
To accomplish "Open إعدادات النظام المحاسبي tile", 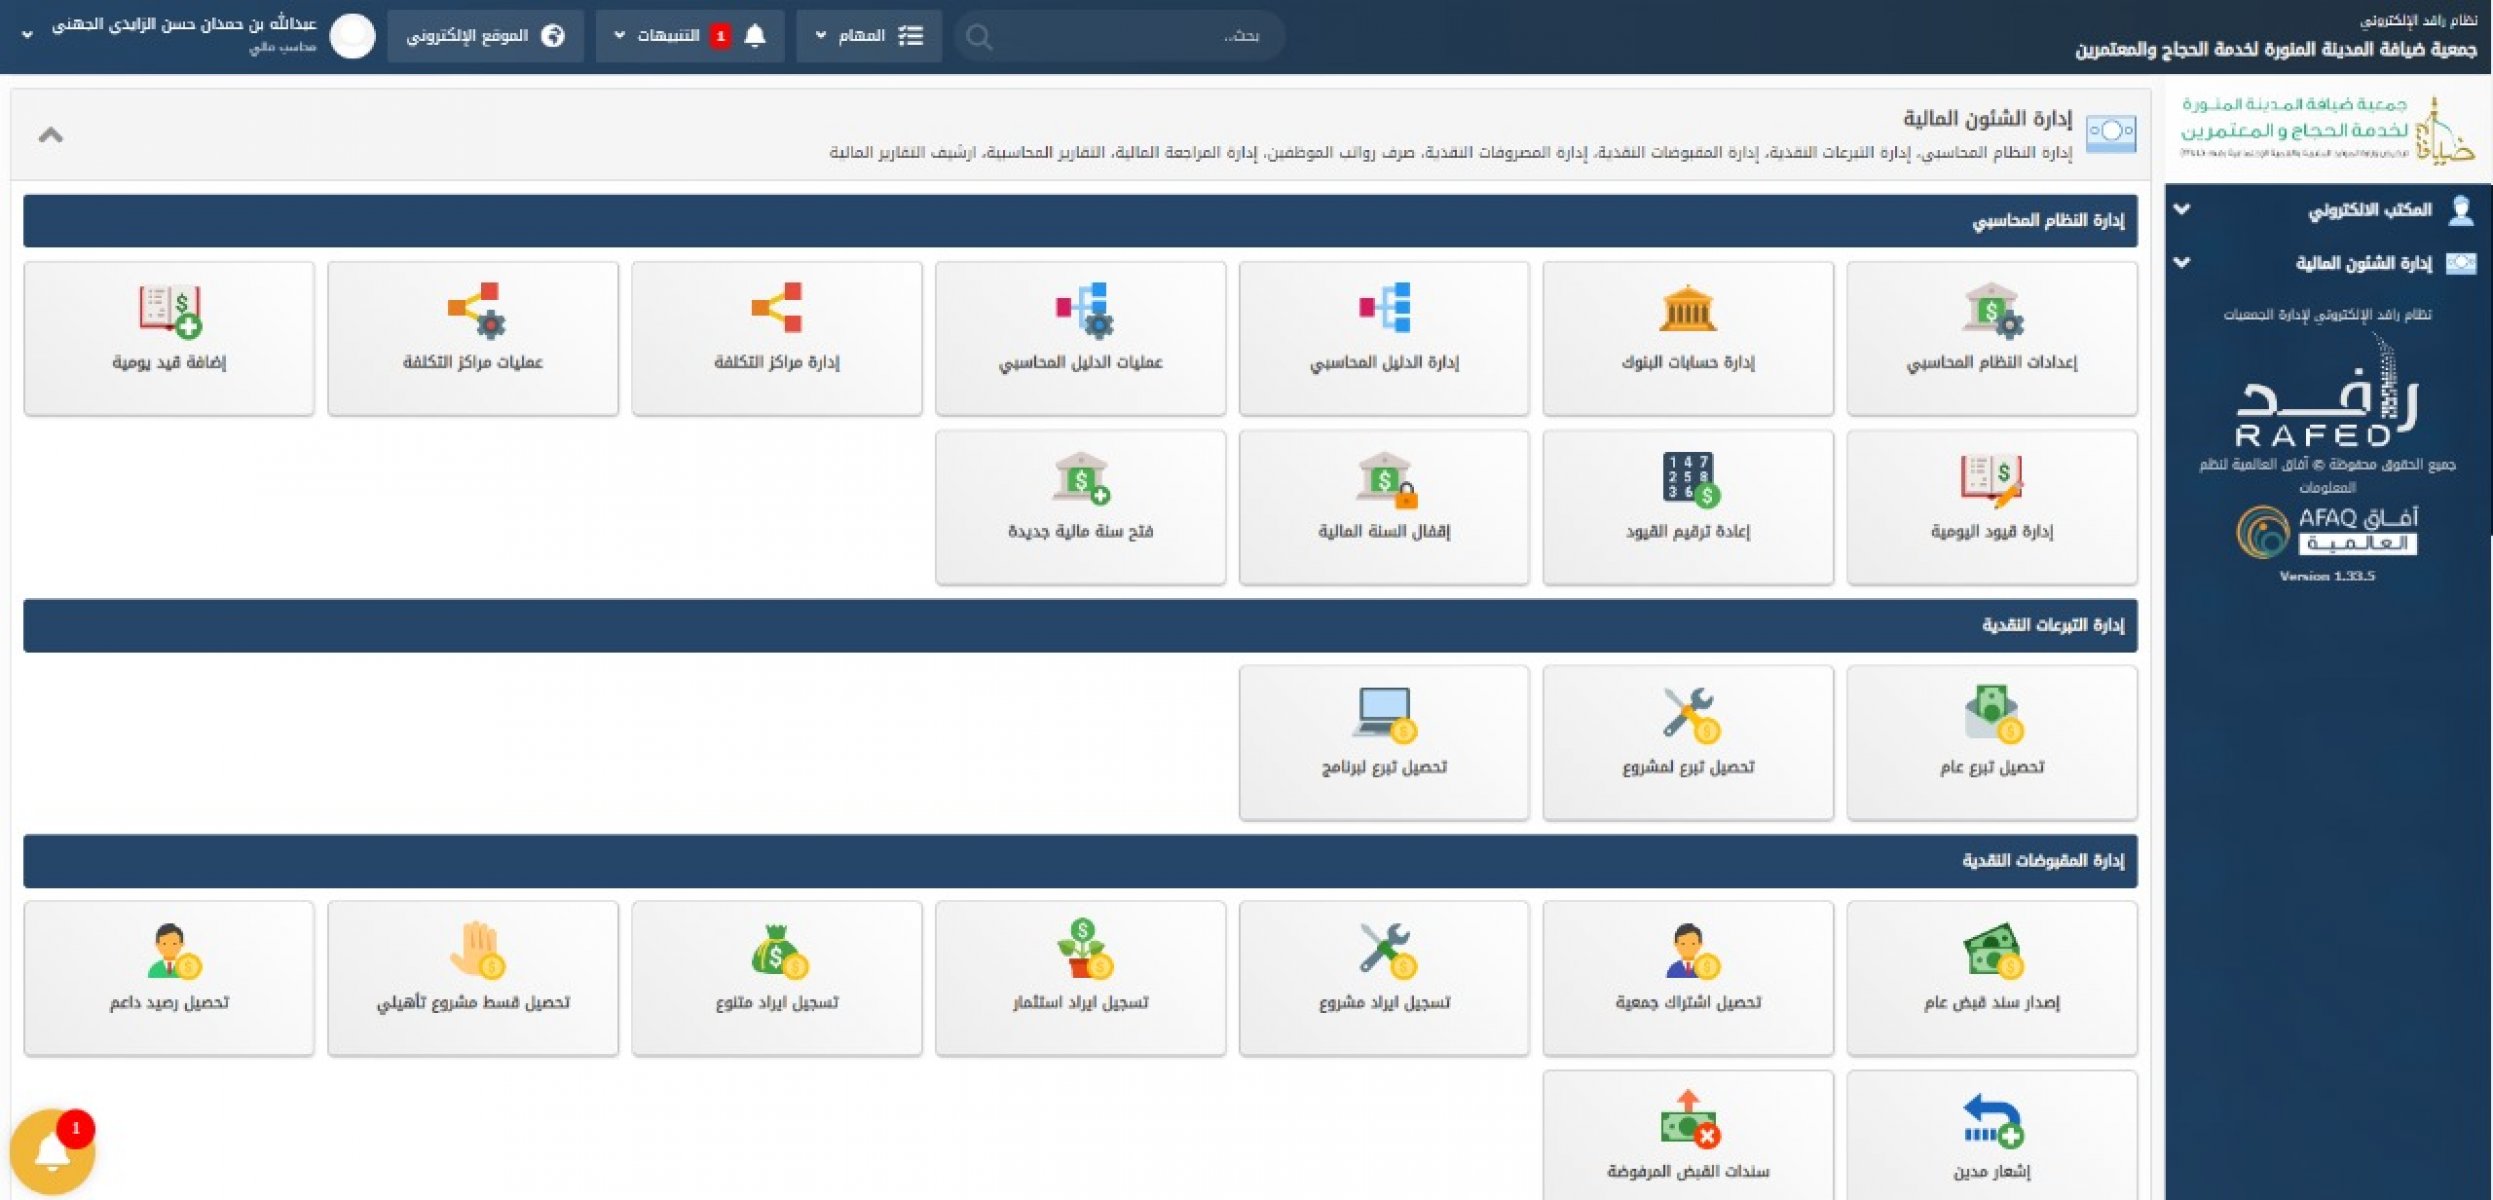I will tap(1991, 338).
